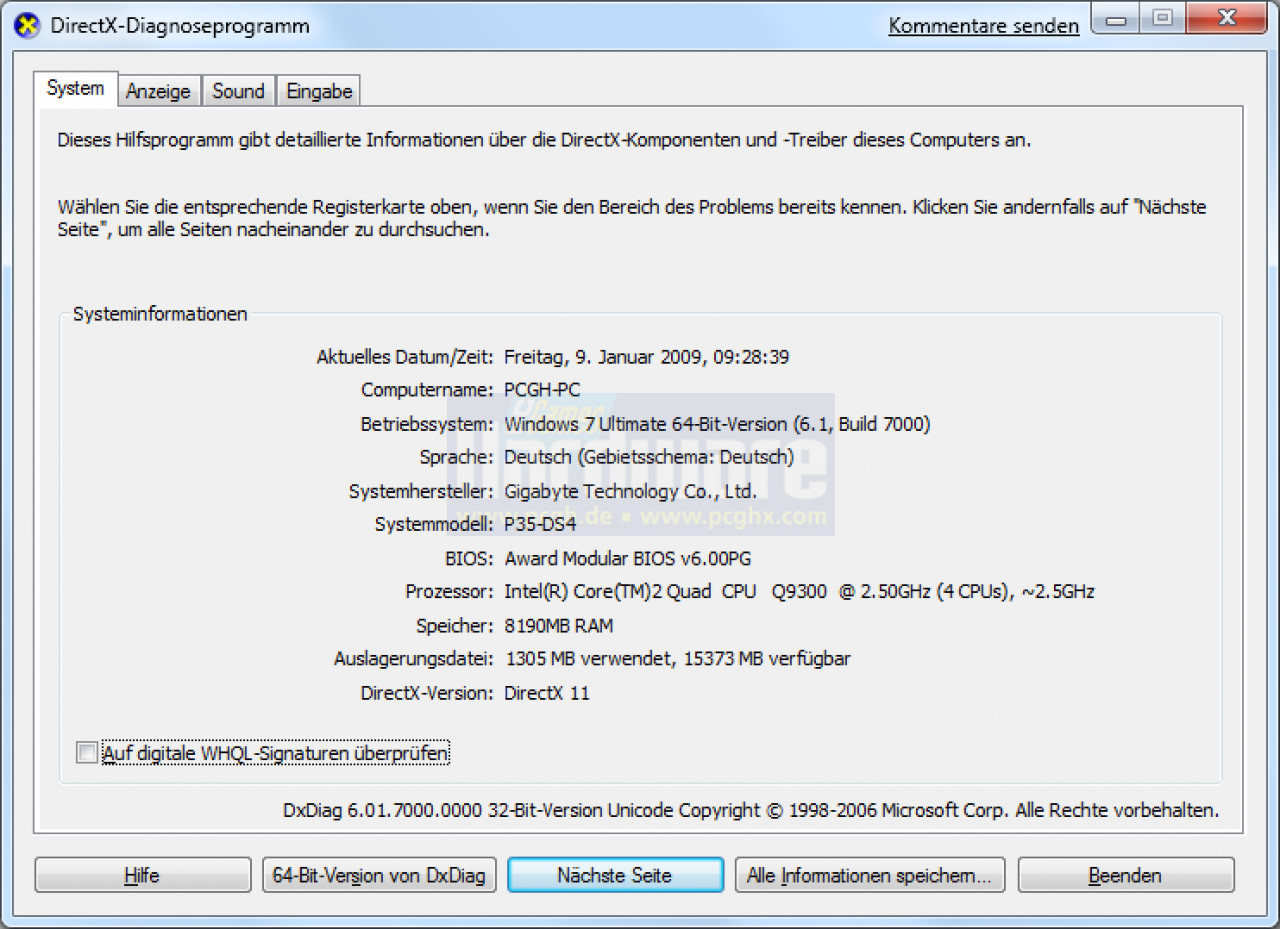Select the Eingabe tab
1280x929 pixels.
click(319, 91)
